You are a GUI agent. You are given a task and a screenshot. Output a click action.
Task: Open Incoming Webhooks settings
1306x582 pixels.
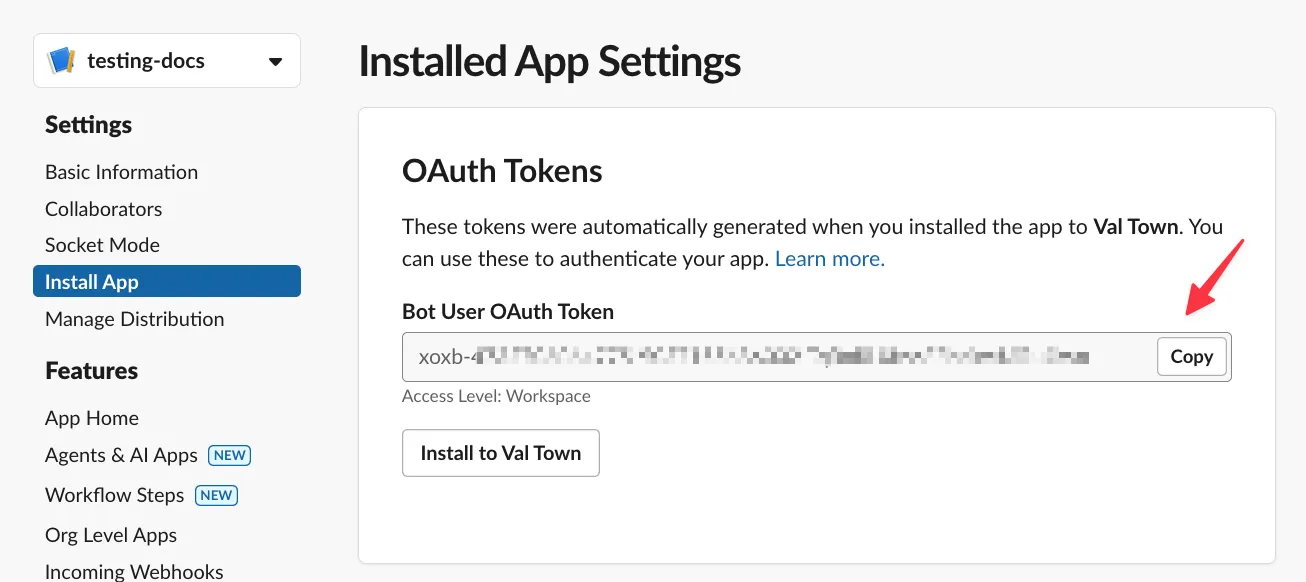click(133, 571)
